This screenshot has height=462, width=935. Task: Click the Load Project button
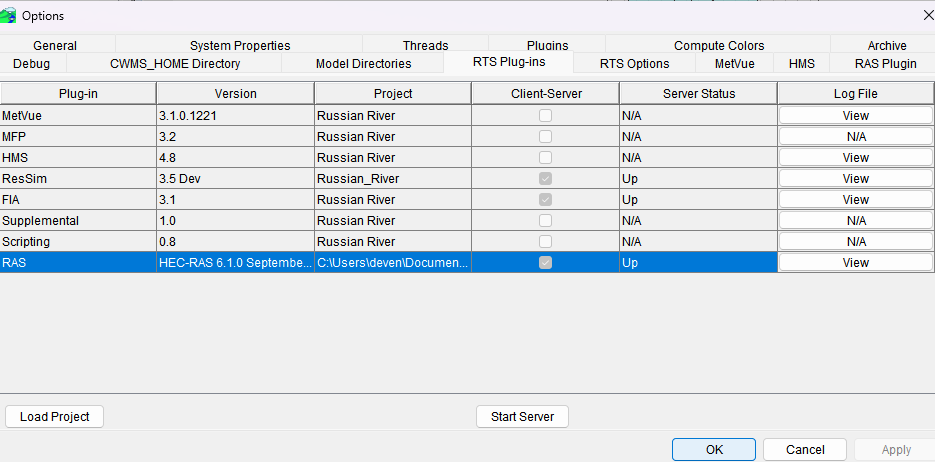click(x=54, y=417)
